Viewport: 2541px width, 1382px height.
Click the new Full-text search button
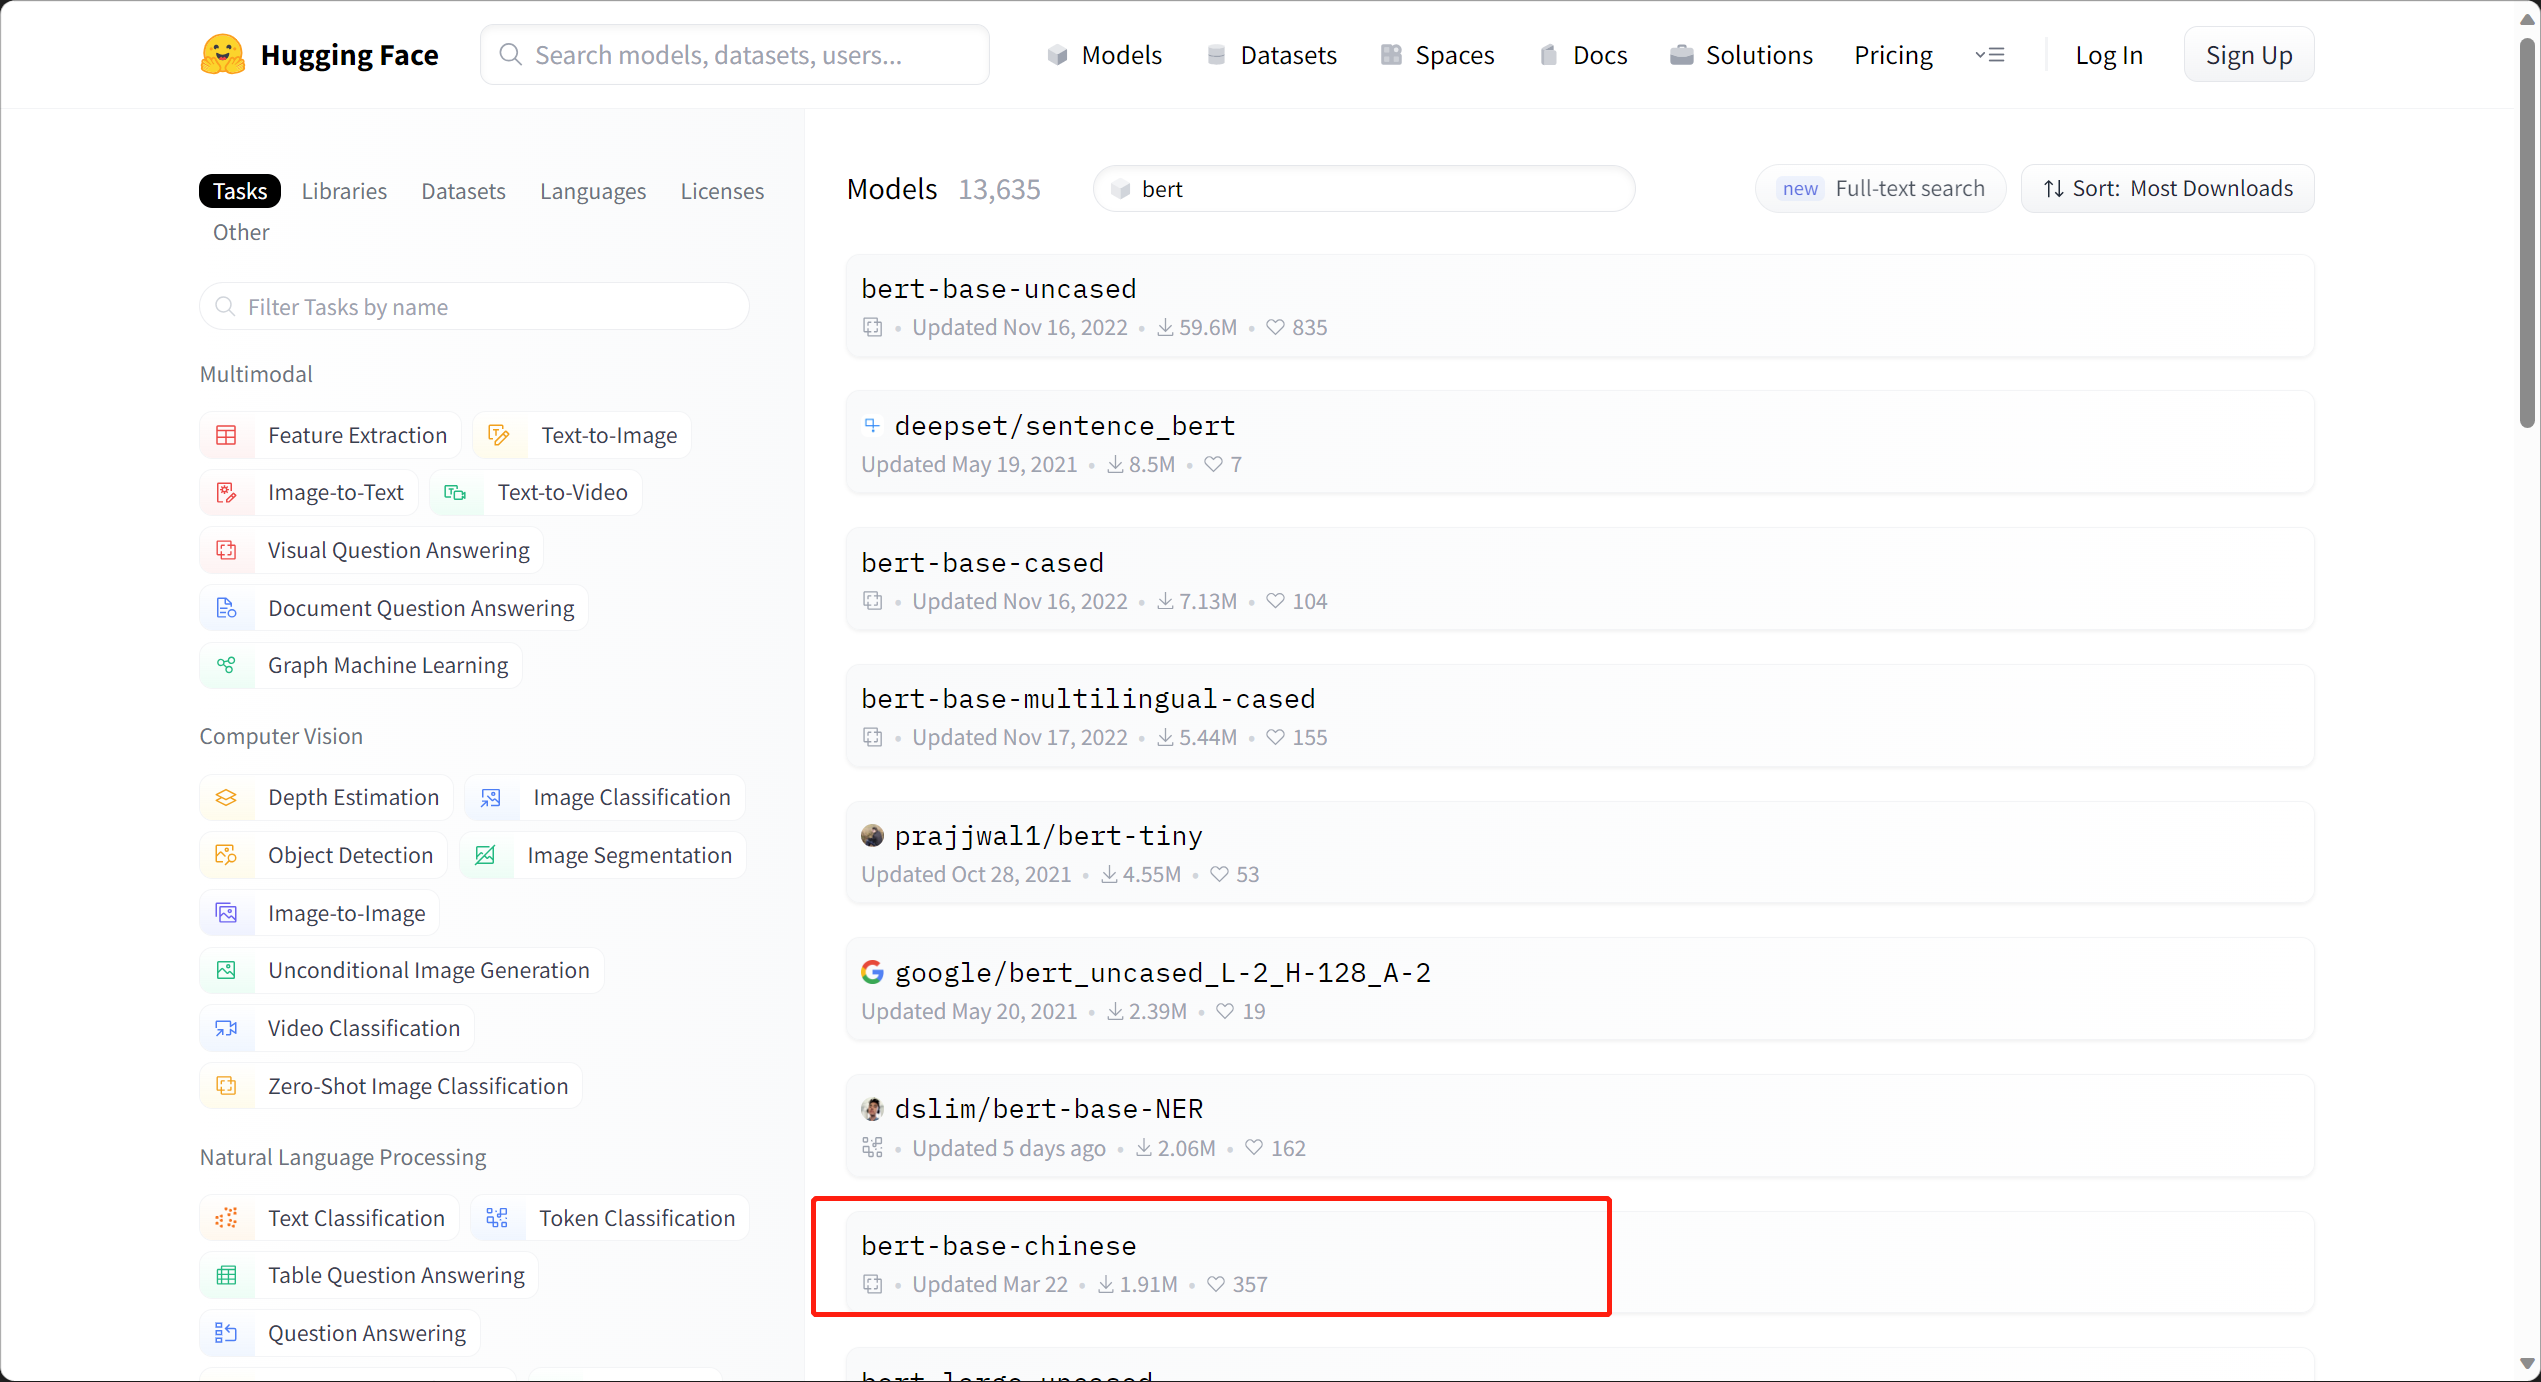pyautogui.click(x=1881, y=189)
